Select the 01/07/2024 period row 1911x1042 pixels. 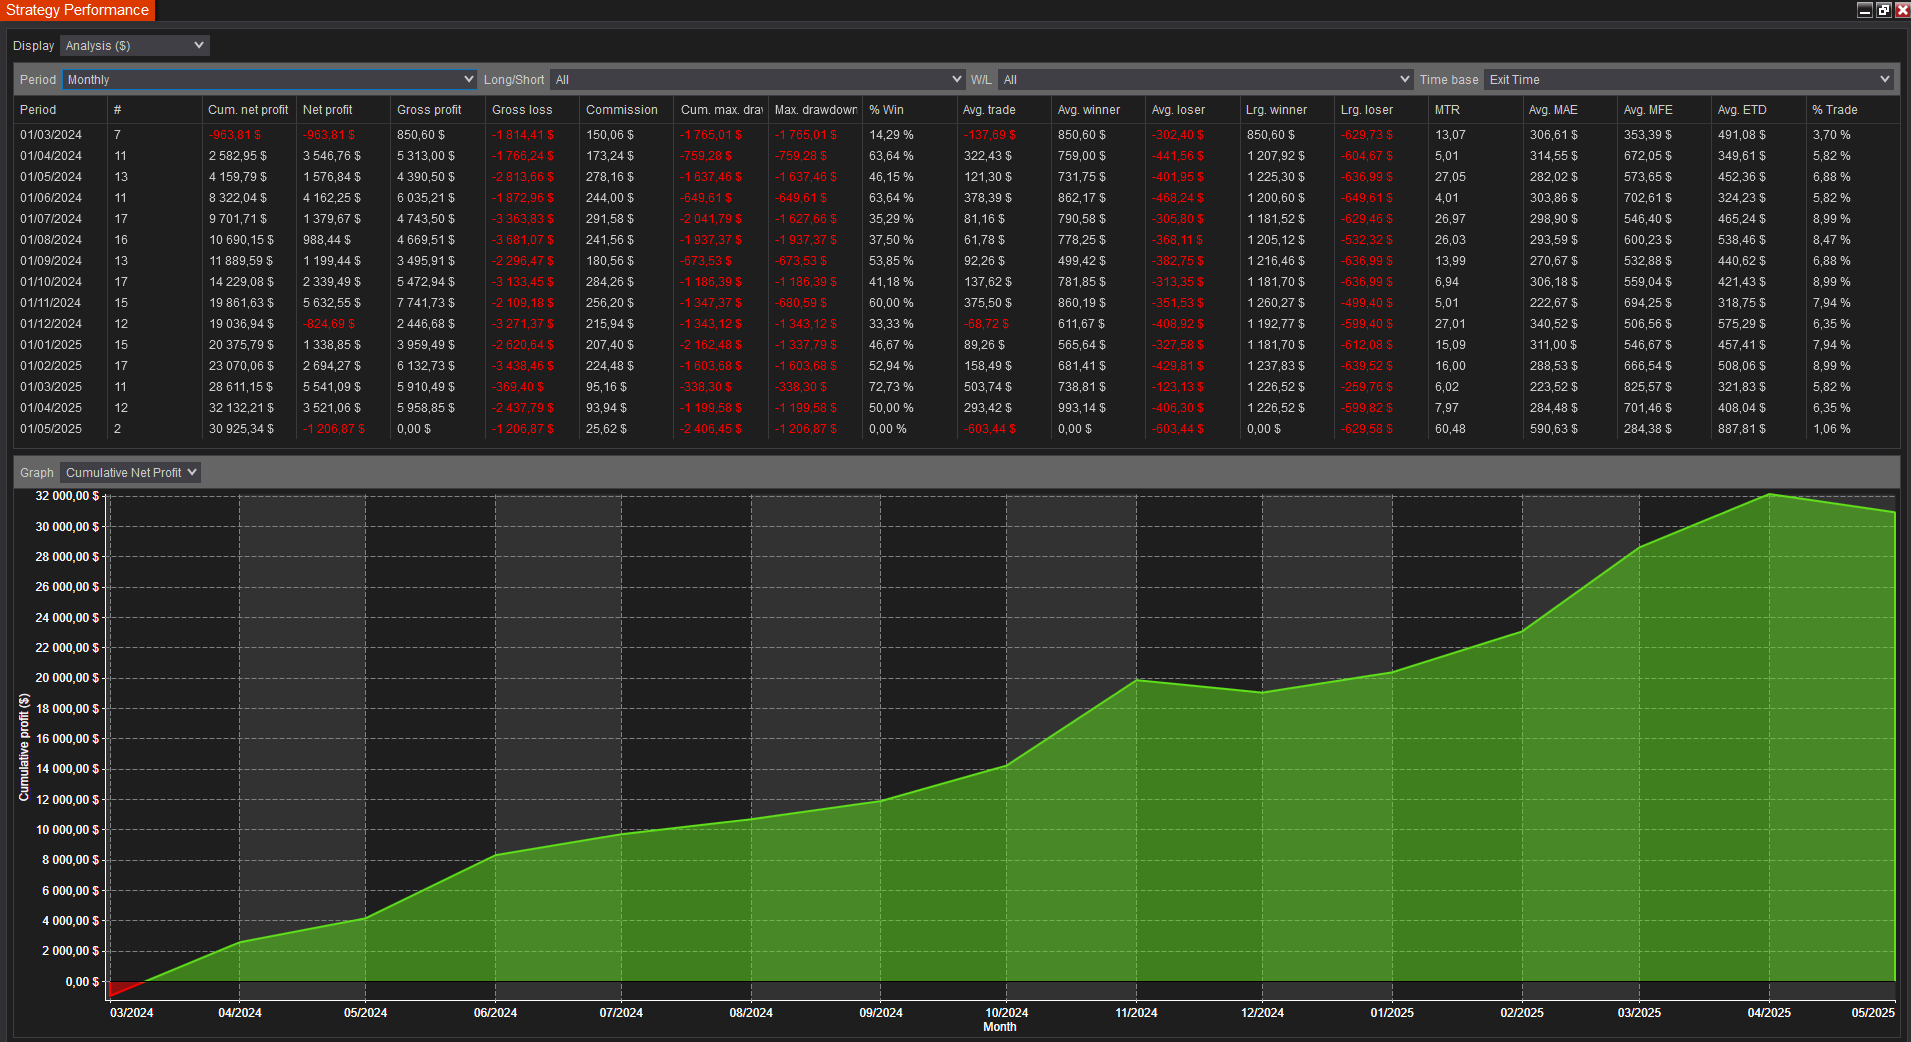956,219
